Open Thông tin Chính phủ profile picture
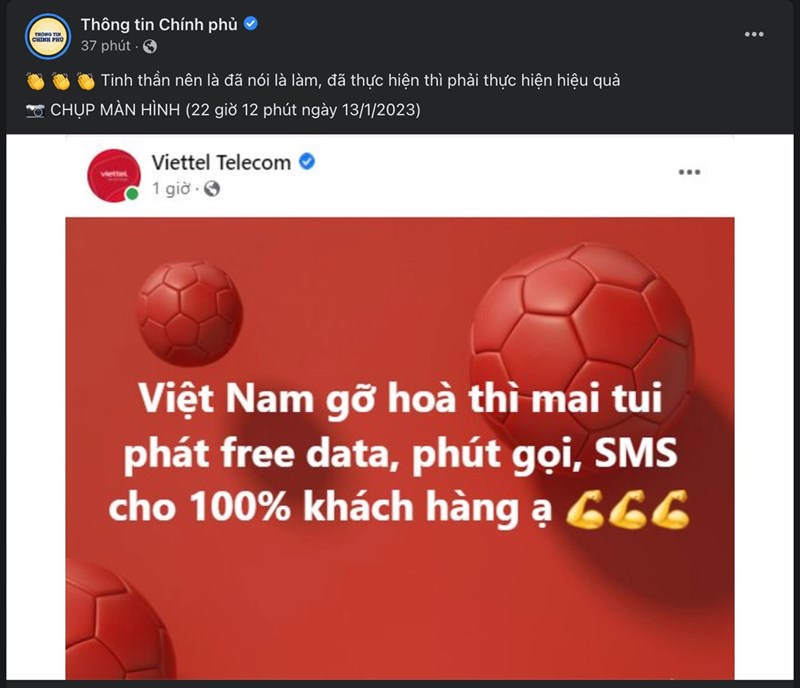 tap(48, 36)
